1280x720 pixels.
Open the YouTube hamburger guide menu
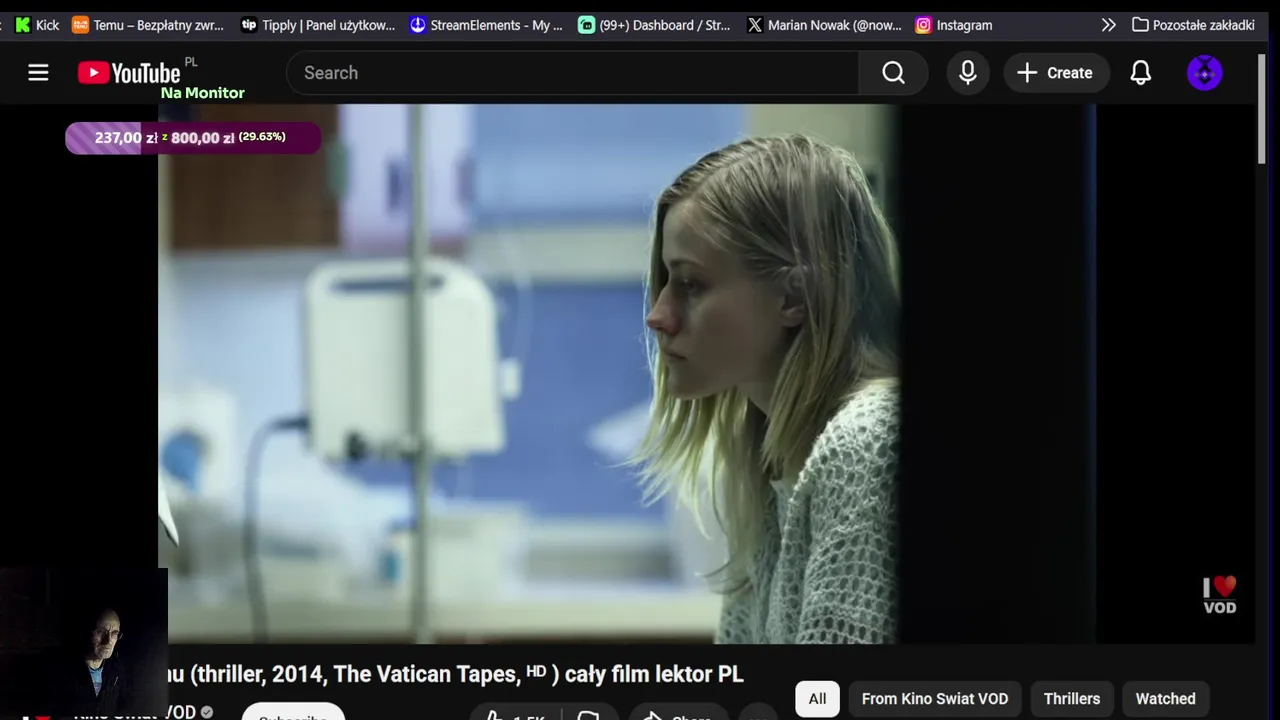click(x=38, y=73)
